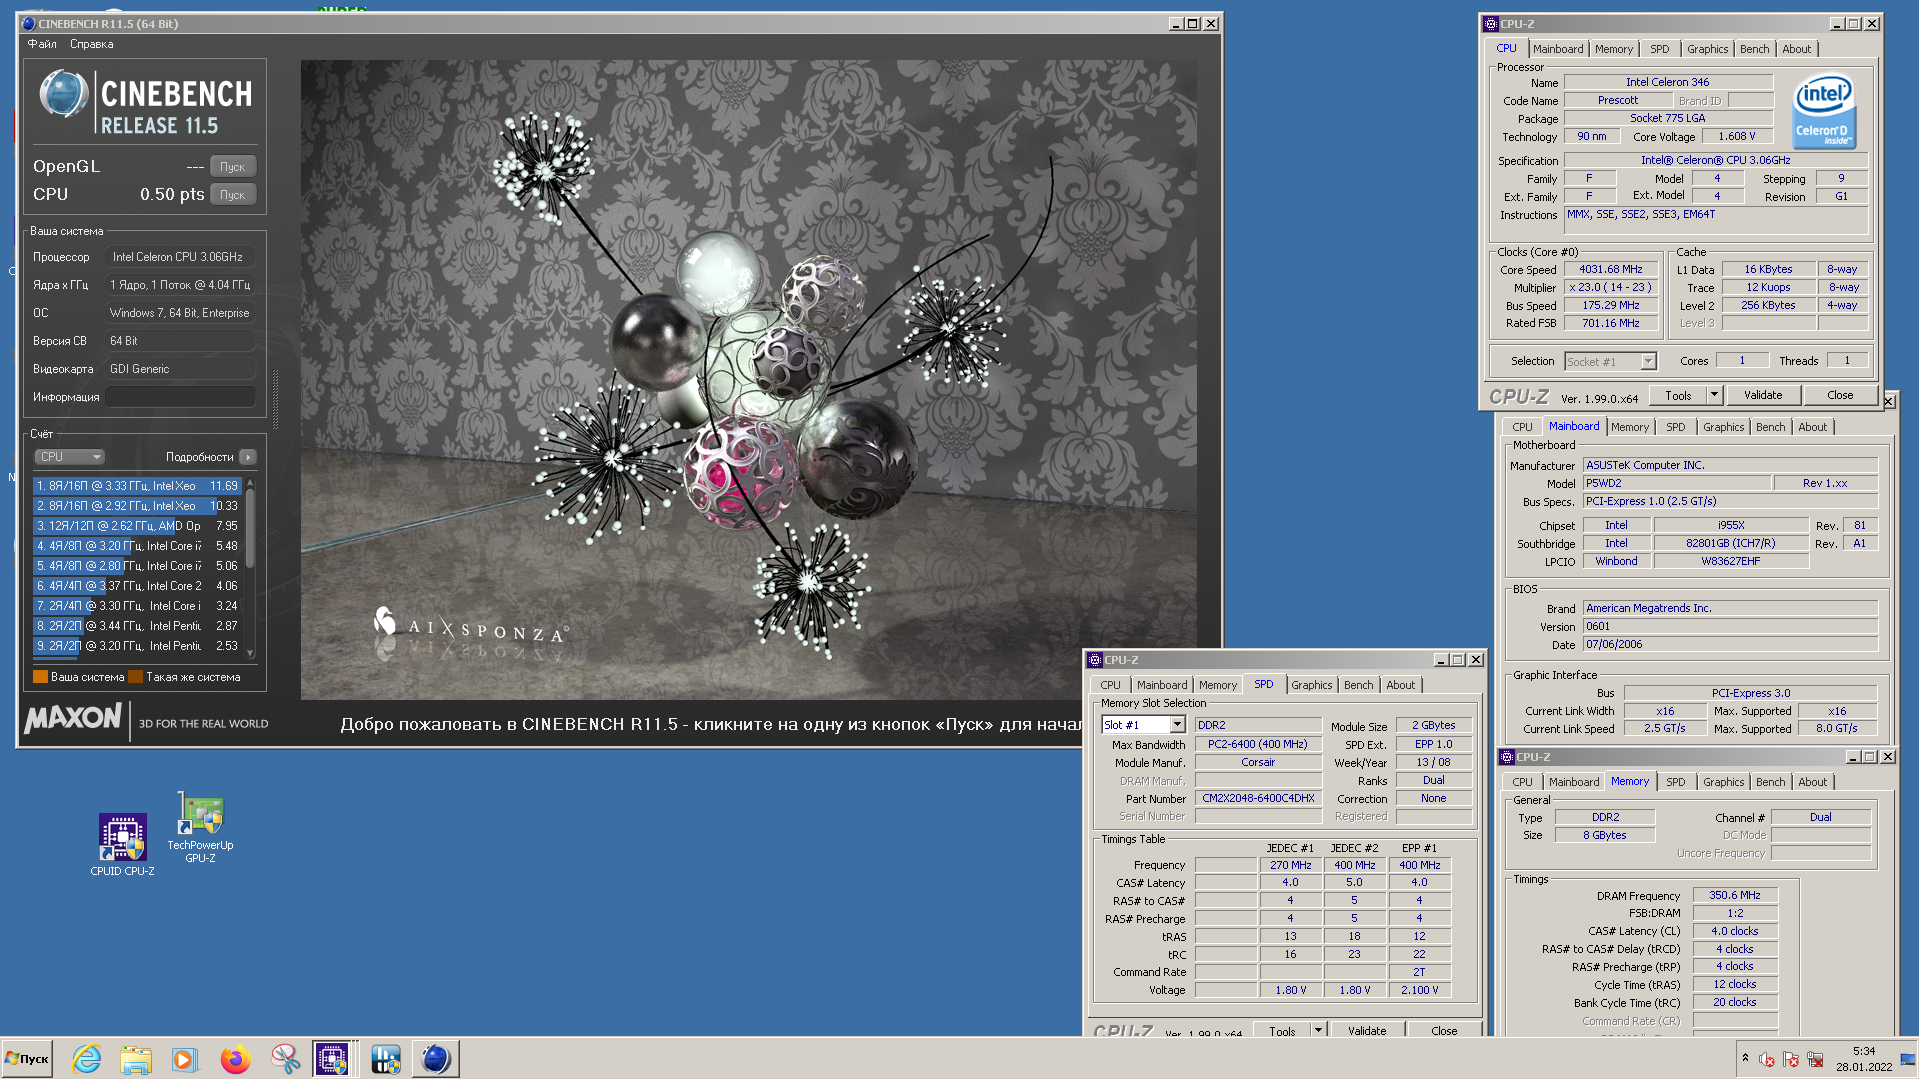Click part number CM2X2048-6400C4DHX
The width and height of the screenshot is (1919, 1079).
[x=1258, y=798]
